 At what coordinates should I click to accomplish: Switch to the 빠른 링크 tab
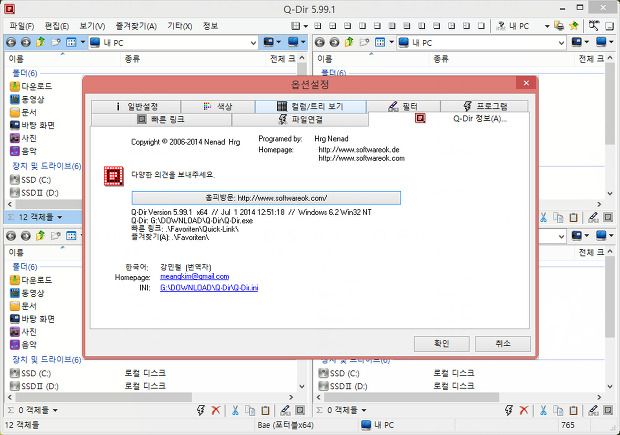[161, 119]
